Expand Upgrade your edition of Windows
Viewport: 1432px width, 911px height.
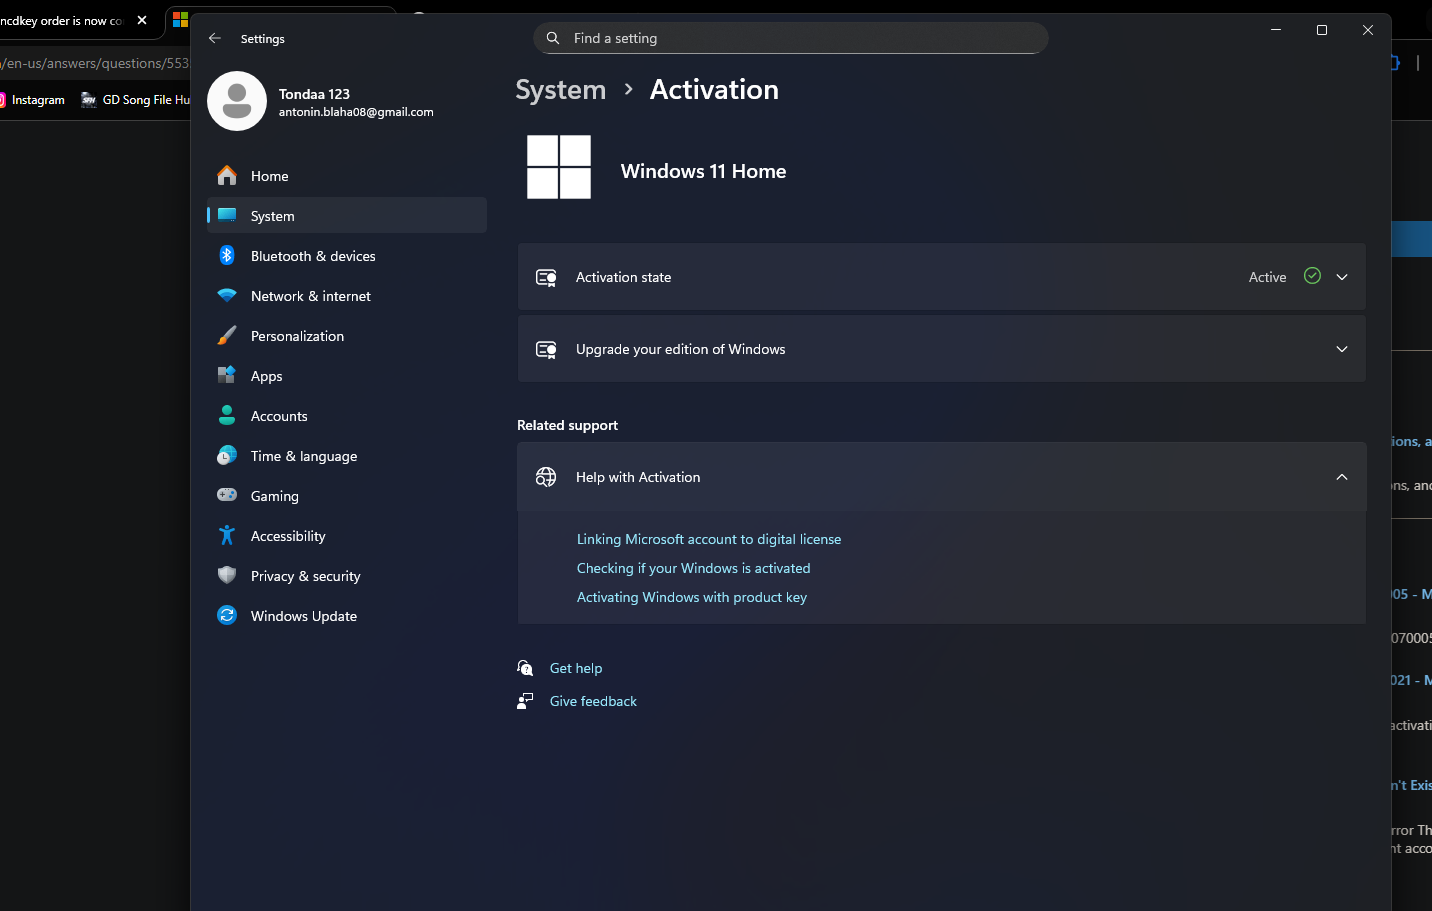pyautogui.click(x=941, y=349)
